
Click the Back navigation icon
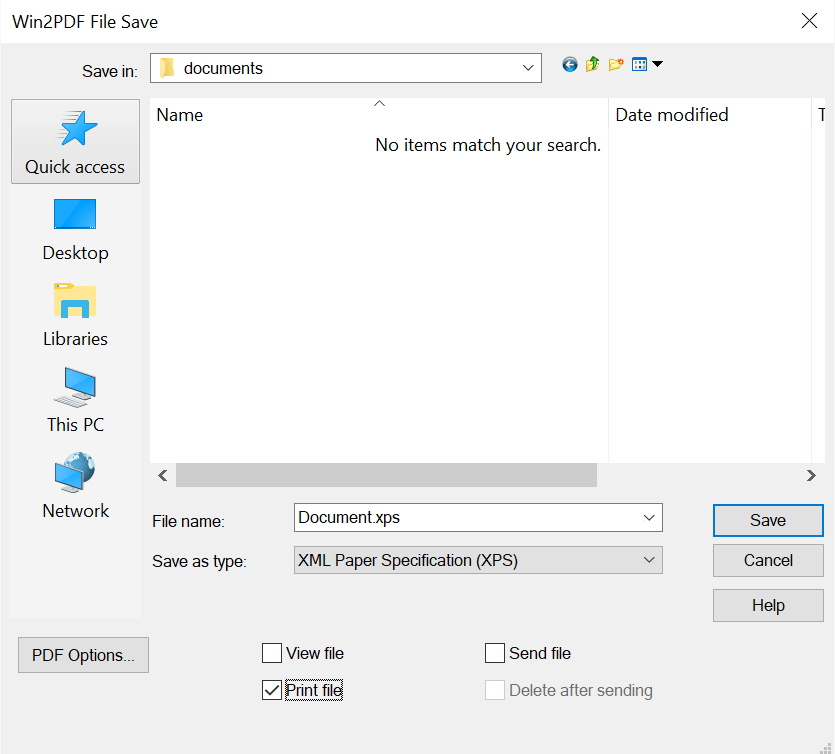(x=569, y=64)
